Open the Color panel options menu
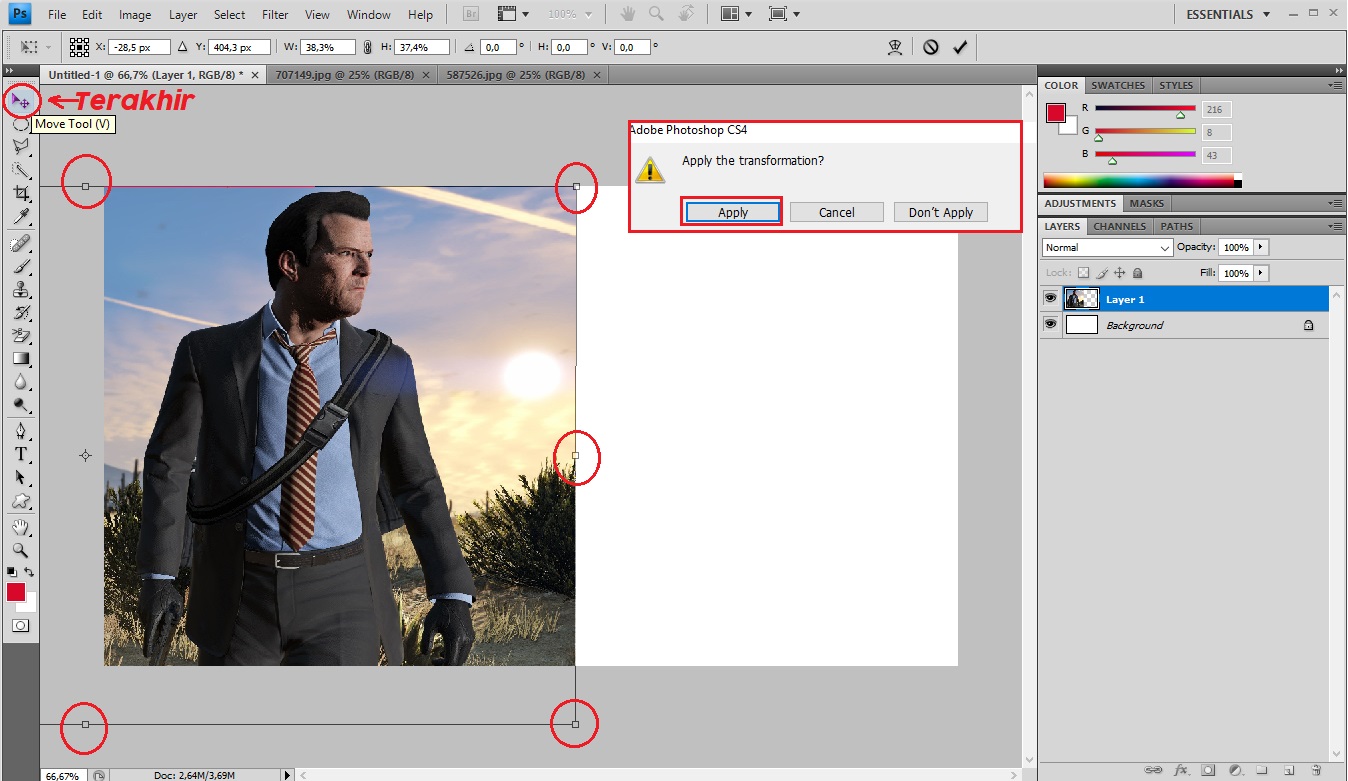 [x=1336, y=86]
